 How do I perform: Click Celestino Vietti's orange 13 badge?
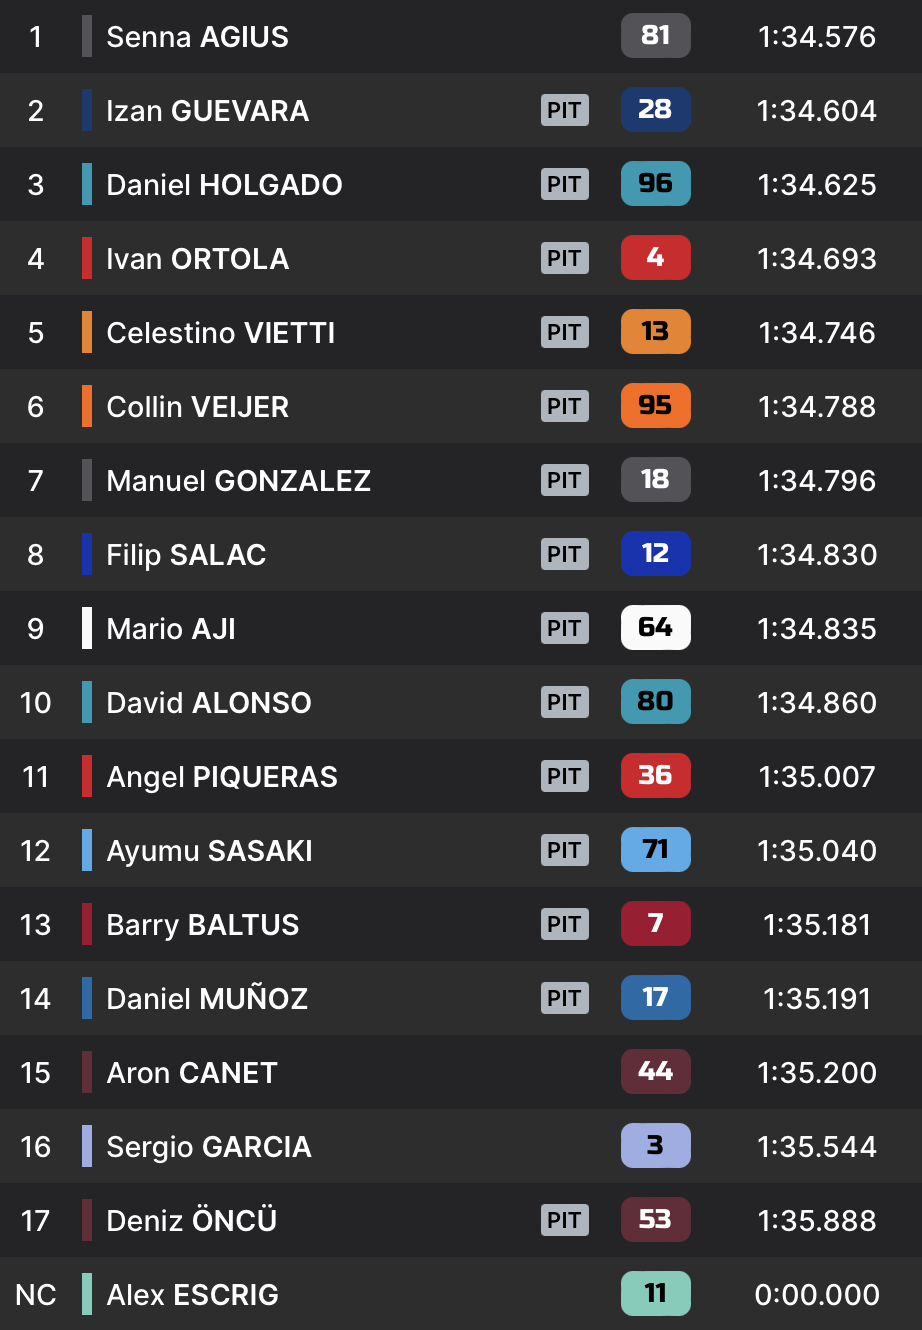[x=655, y=332]
